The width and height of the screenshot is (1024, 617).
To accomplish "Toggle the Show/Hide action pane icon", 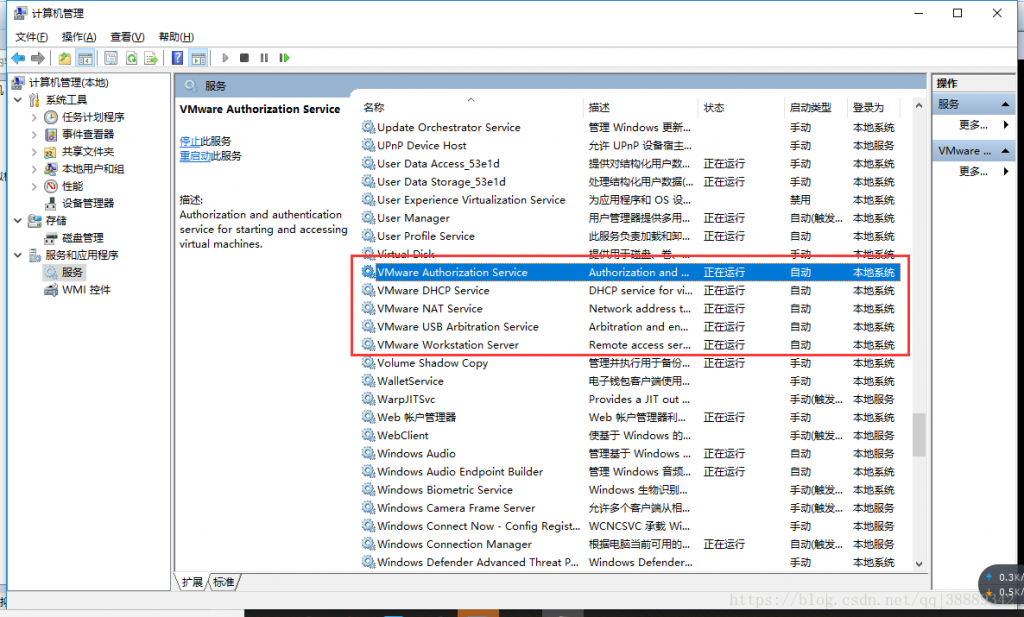I will coord(198,58).
